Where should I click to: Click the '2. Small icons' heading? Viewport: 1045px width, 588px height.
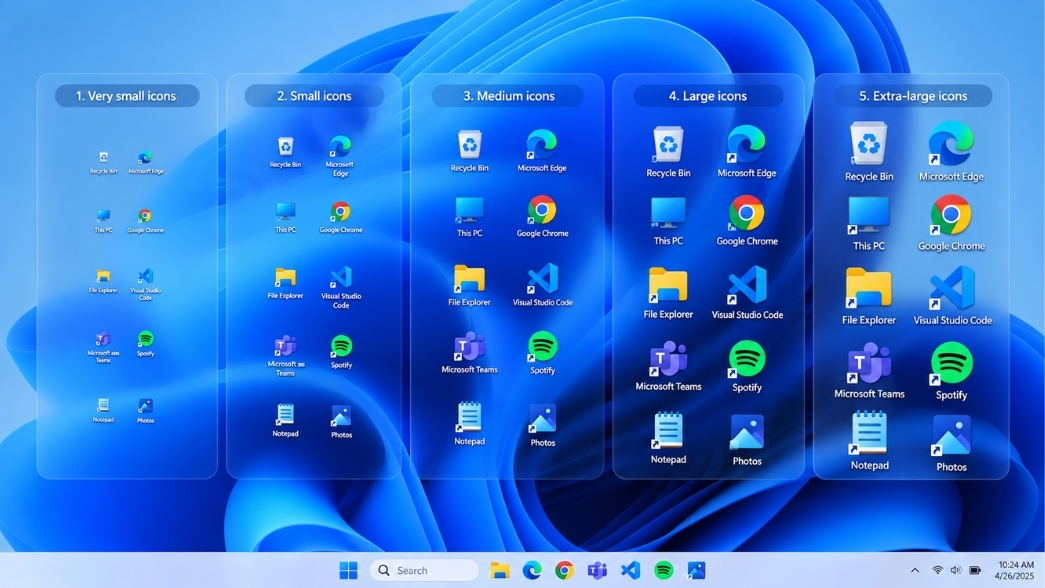point(314,96)
